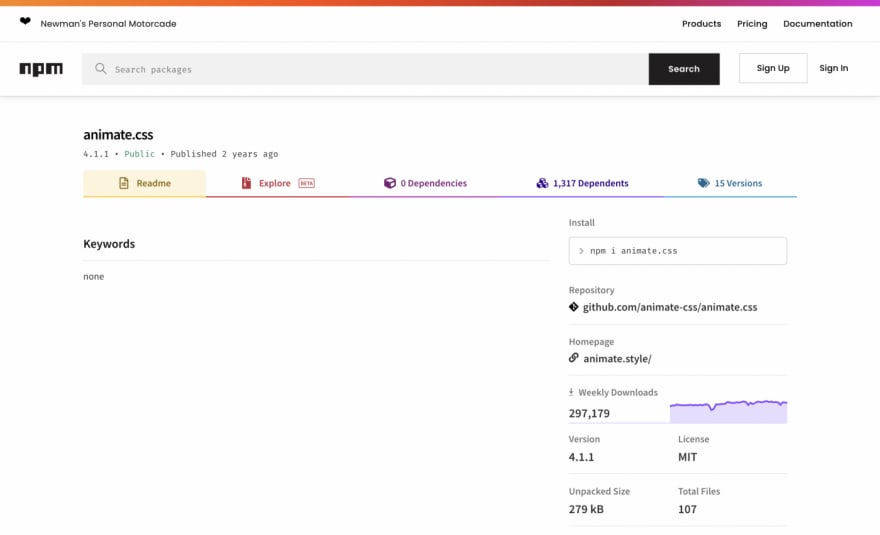
Task: Open the Documentation link
Action: coord(818,24)
